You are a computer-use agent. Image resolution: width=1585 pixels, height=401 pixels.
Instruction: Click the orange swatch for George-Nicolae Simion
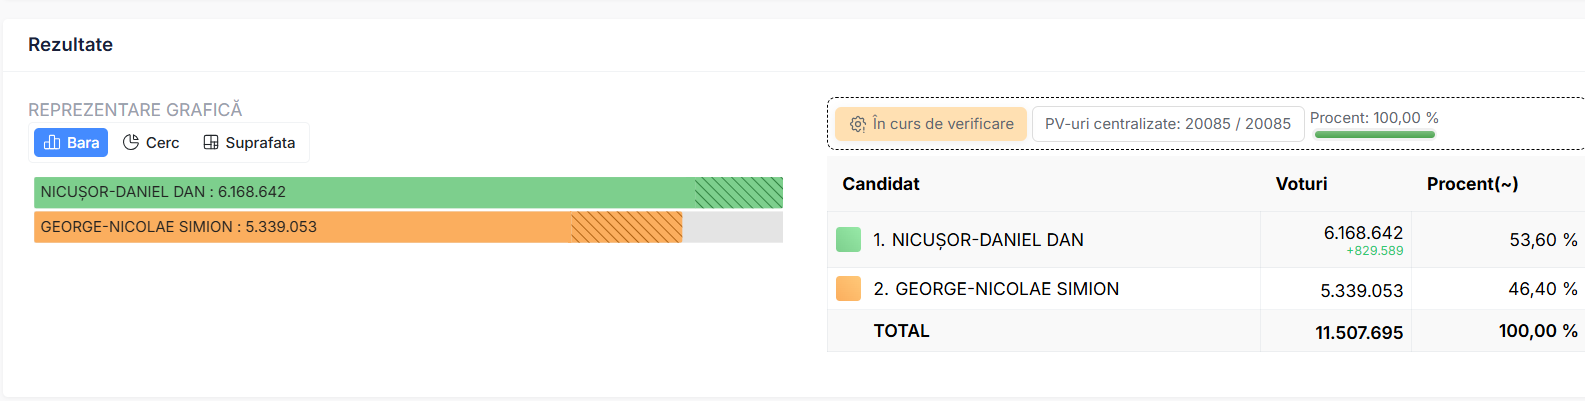tap(848, 289)
